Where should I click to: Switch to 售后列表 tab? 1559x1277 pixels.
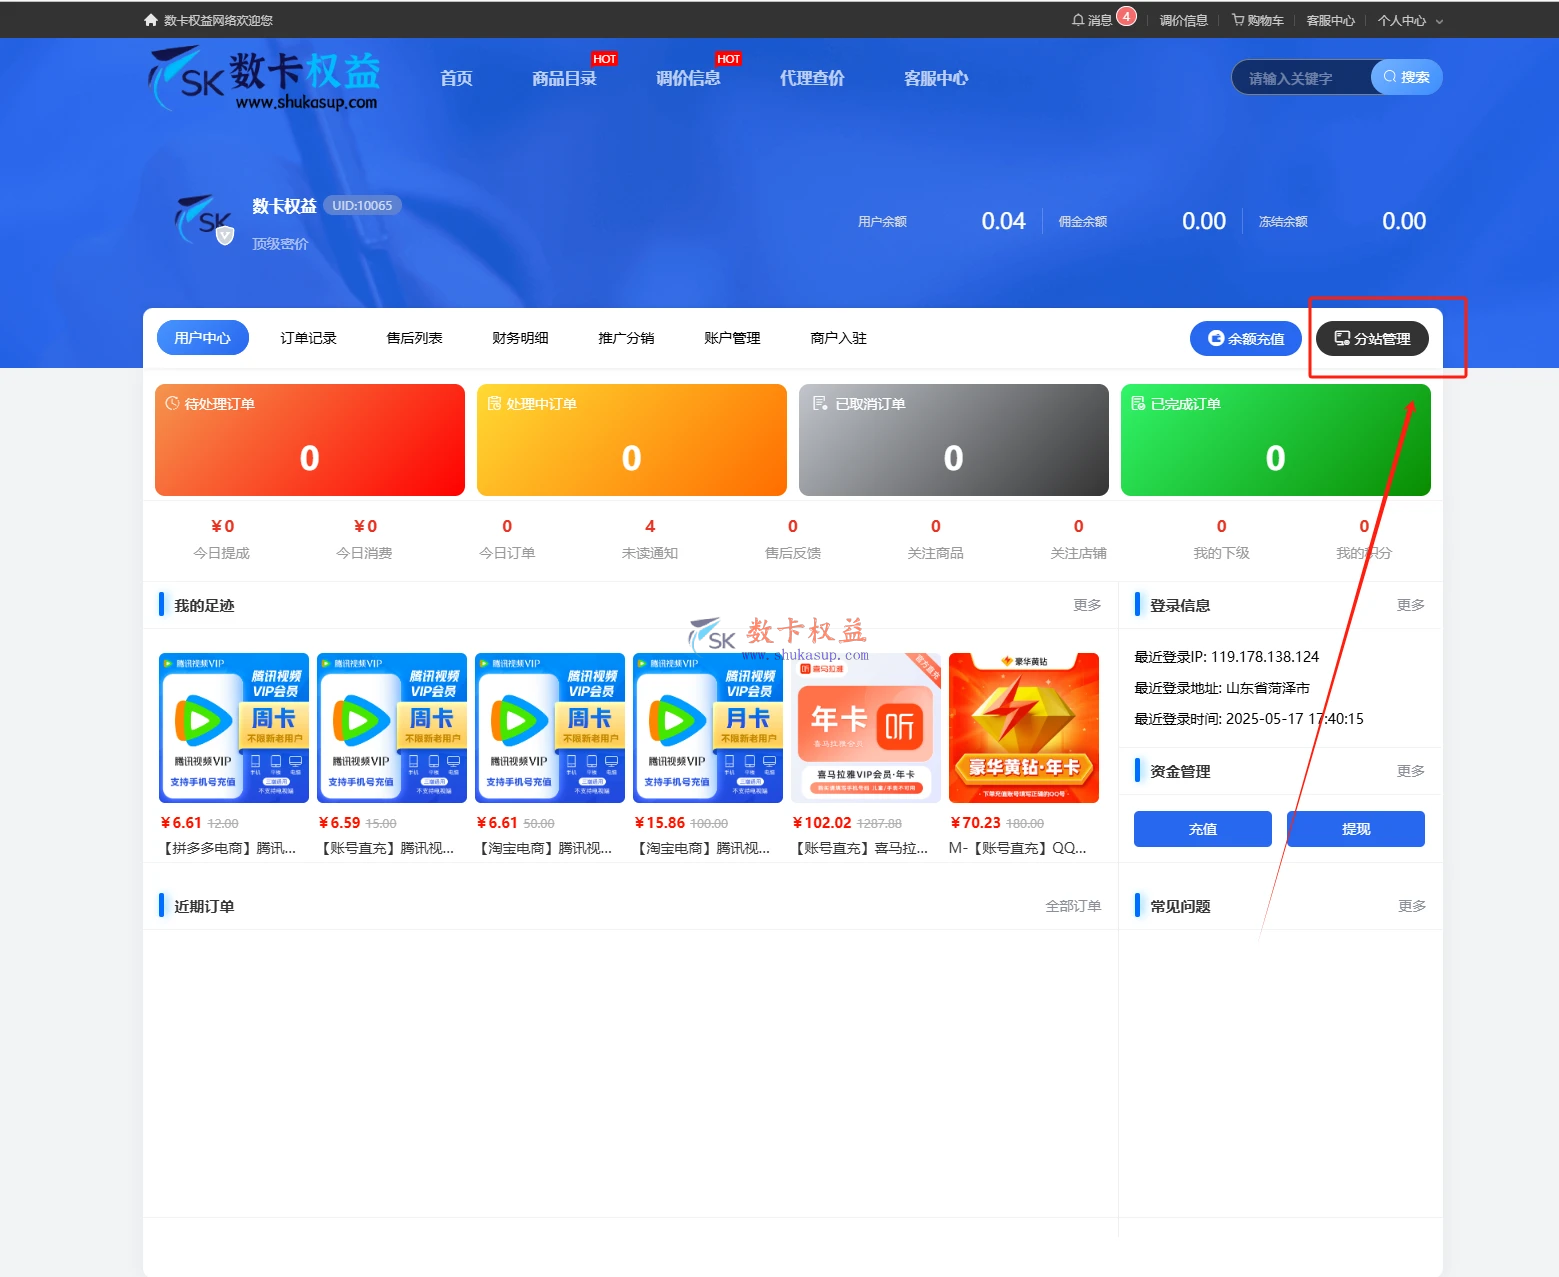(x=414, y=338)
